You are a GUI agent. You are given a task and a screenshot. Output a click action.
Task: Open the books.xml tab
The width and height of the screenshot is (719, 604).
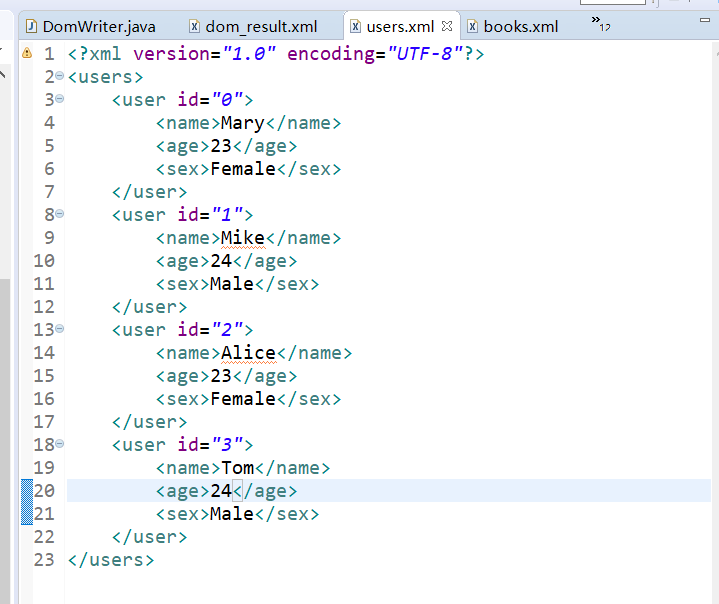pos(512,27)
